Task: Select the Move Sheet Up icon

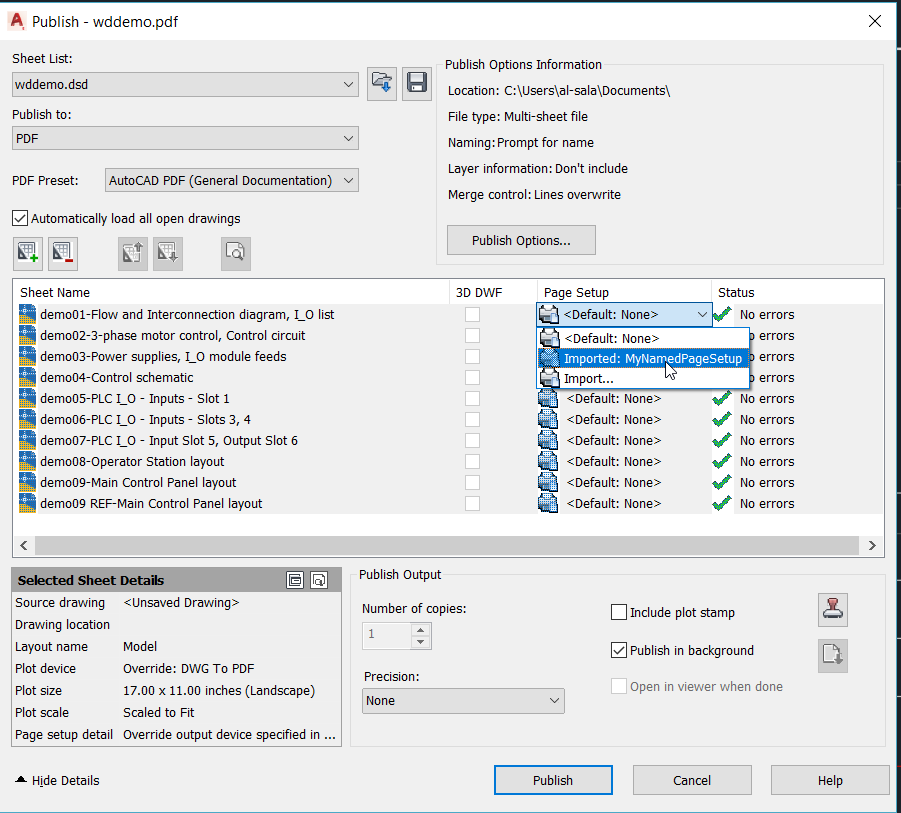Action: pyautogui.click(x=132, y=253)
